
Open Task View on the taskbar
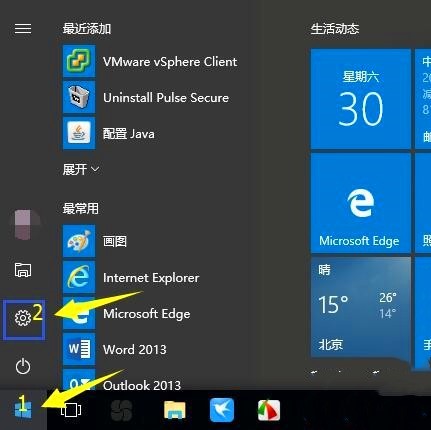click(71, 410)
